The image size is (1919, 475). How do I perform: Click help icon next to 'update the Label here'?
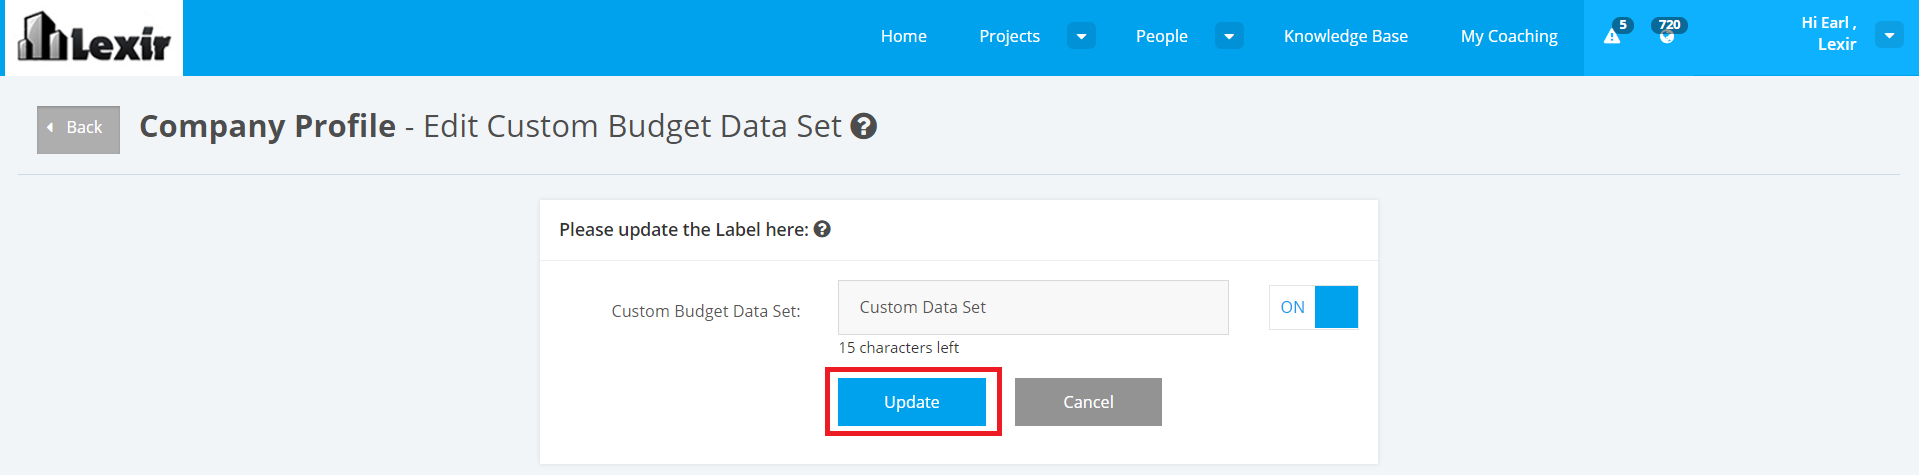(x=822, y=229)
